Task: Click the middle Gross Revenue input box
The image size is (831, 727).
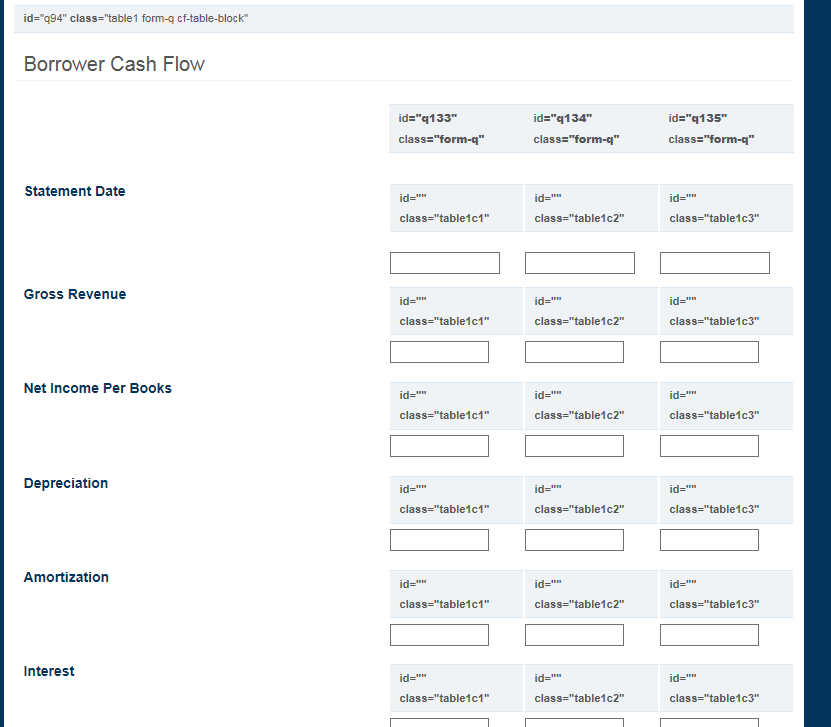Action: (574, 352)
